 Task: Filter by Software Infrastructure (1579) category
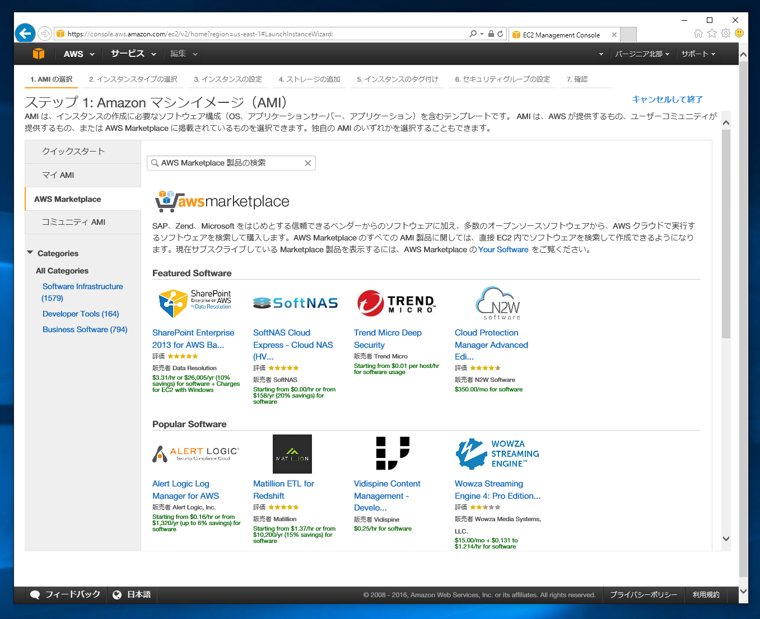click(82, 292)
